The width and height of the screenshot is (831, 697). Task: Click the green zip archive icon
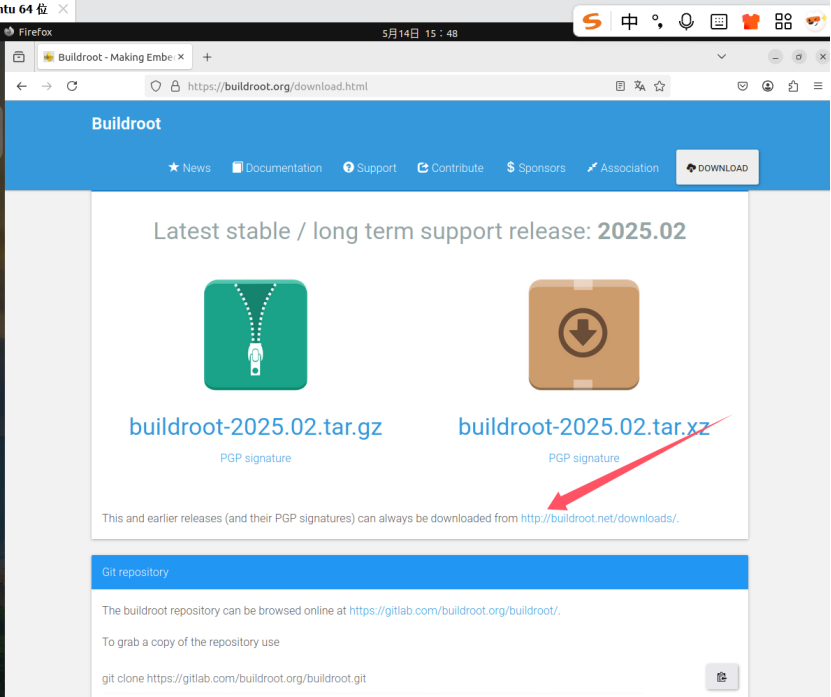(x=255, y=334)
